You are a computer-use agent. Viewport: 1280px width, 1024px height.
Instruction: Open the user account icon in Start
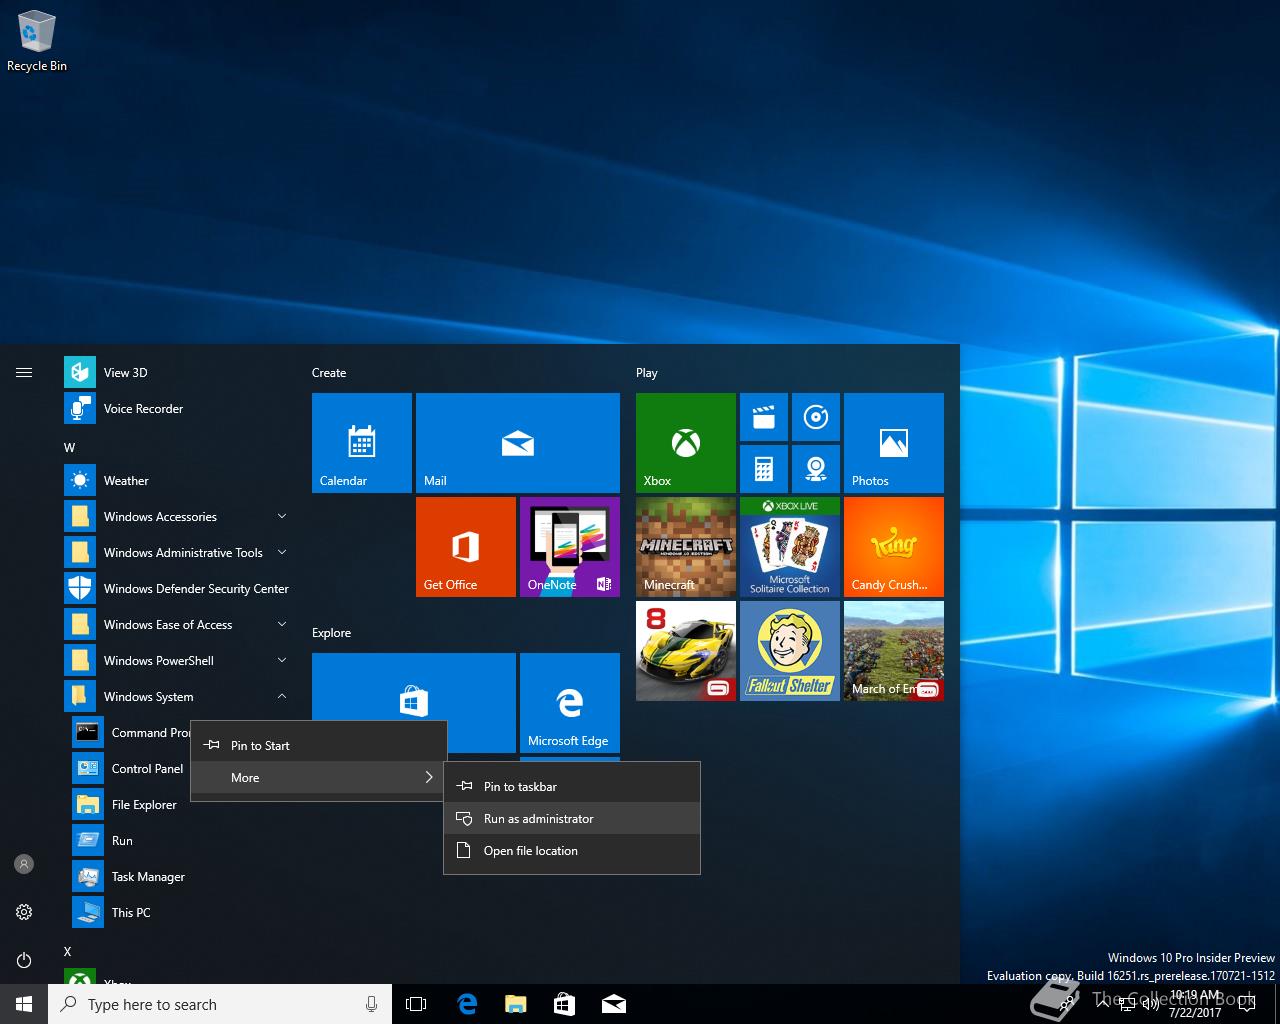click(24, 864)
